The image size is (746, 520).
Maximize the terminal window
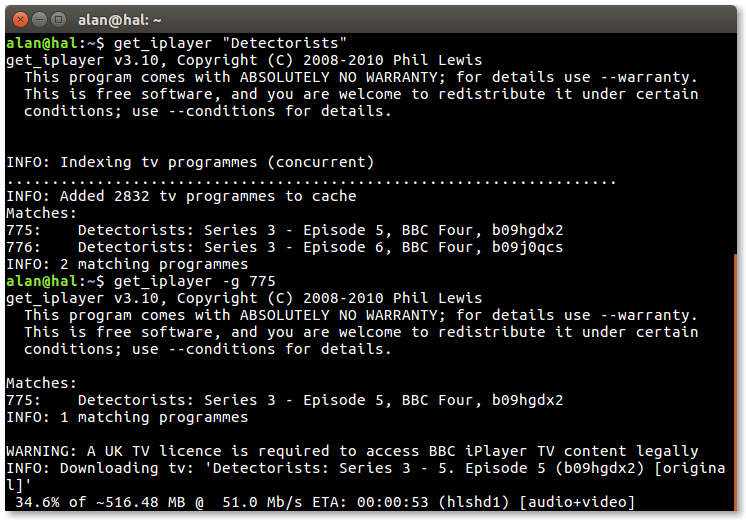59,18
